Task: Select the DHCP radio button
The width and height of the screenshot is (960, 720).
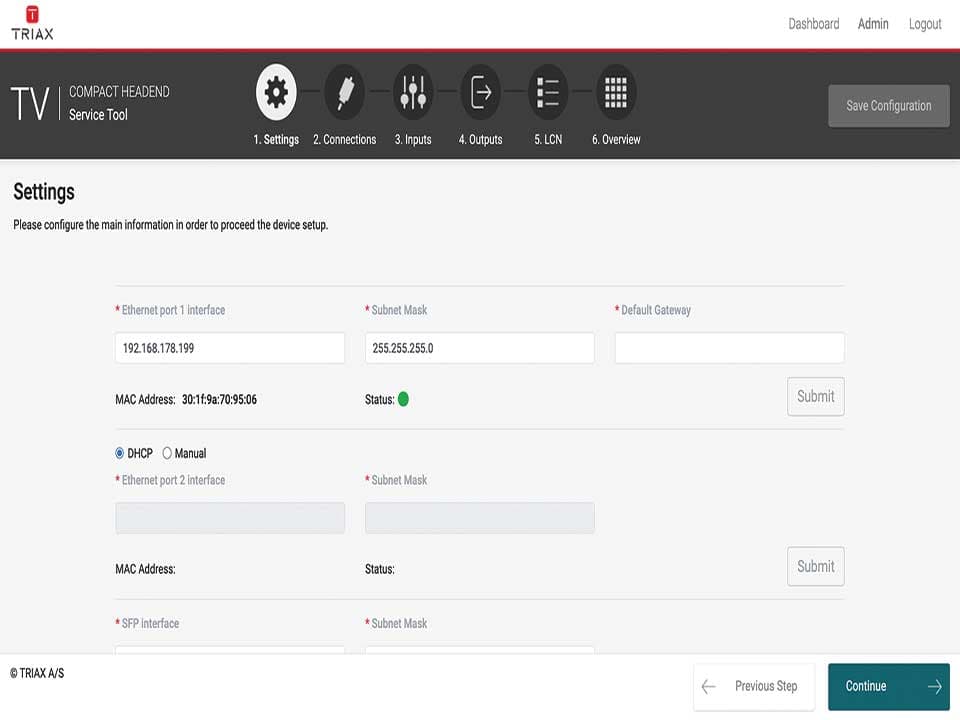Action: (121, 453)
